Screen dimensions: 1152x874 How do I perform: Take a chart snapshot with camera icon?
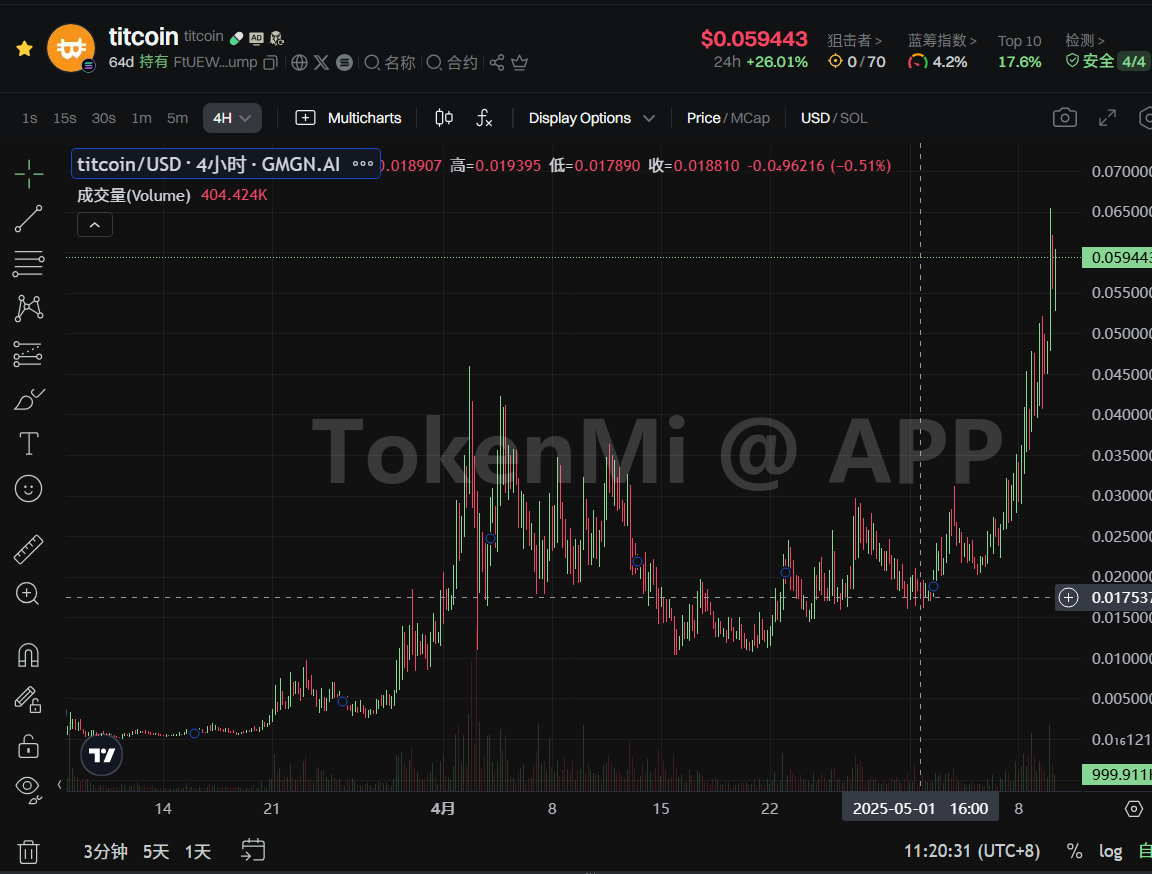1065,118
